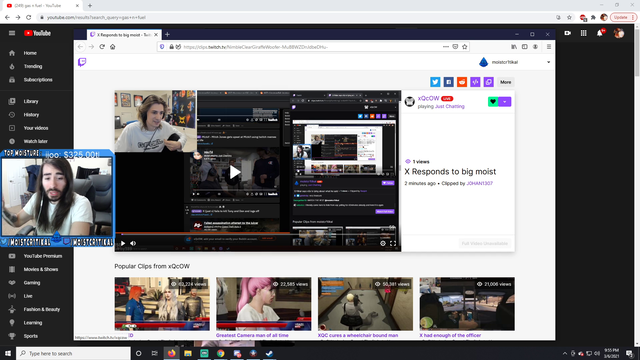Open the xQcOW channel link
The image size is (640, 360).
tap(429, 98)
